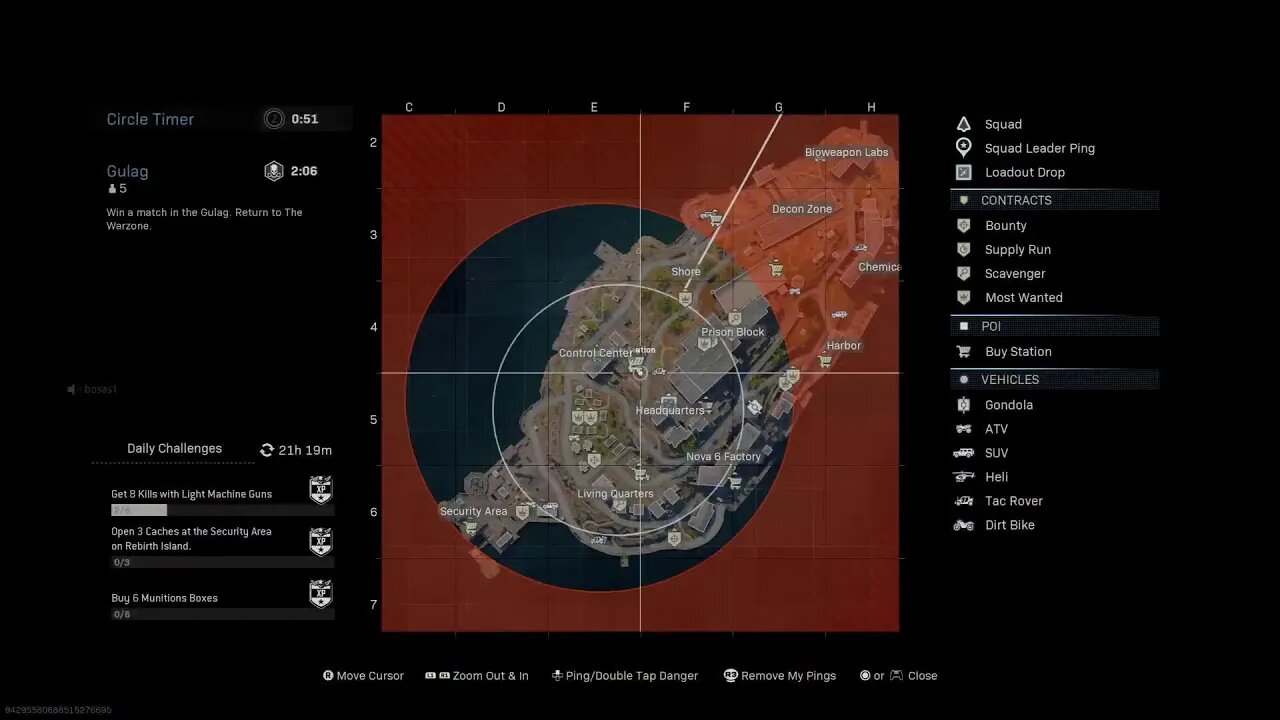This screenshot has height=720, width=1280.
Task: Click XP badge for Light Machine Guns challenge
Action: point(321,490)
